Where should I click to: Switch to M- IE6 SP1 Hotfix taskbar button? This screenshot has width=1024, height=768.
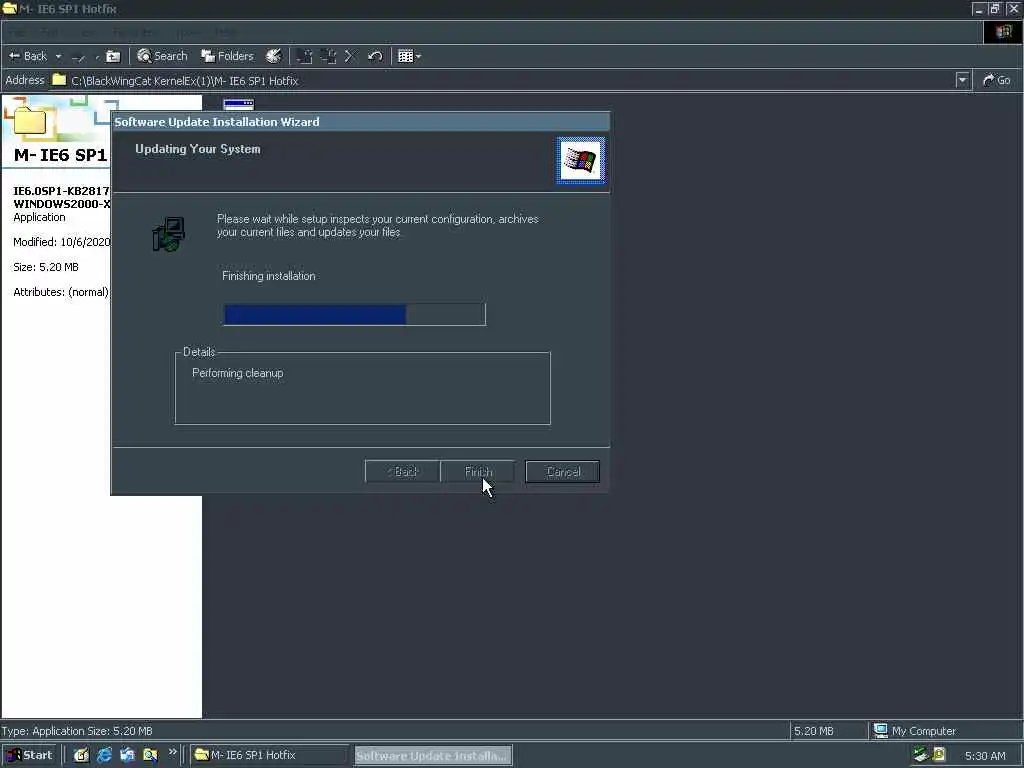270,755
